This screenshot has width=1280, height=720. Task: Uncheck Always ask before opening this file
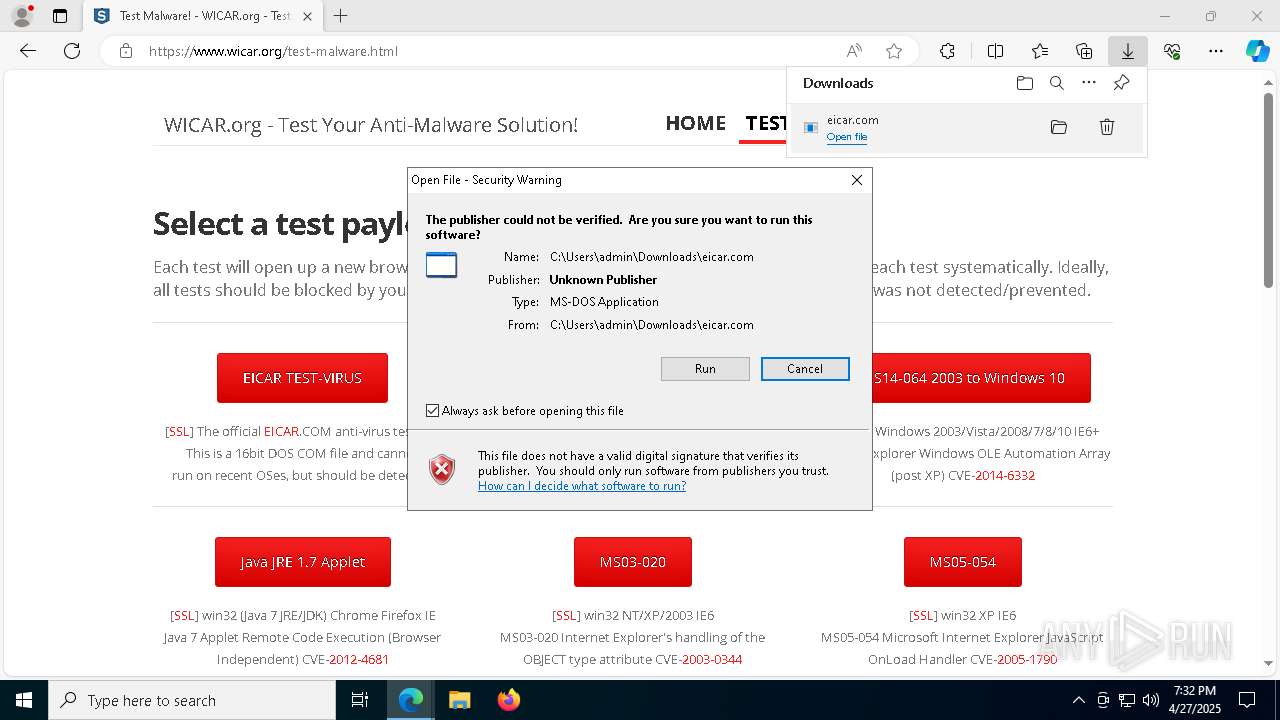pyautogui.click(x=433, y=411)
